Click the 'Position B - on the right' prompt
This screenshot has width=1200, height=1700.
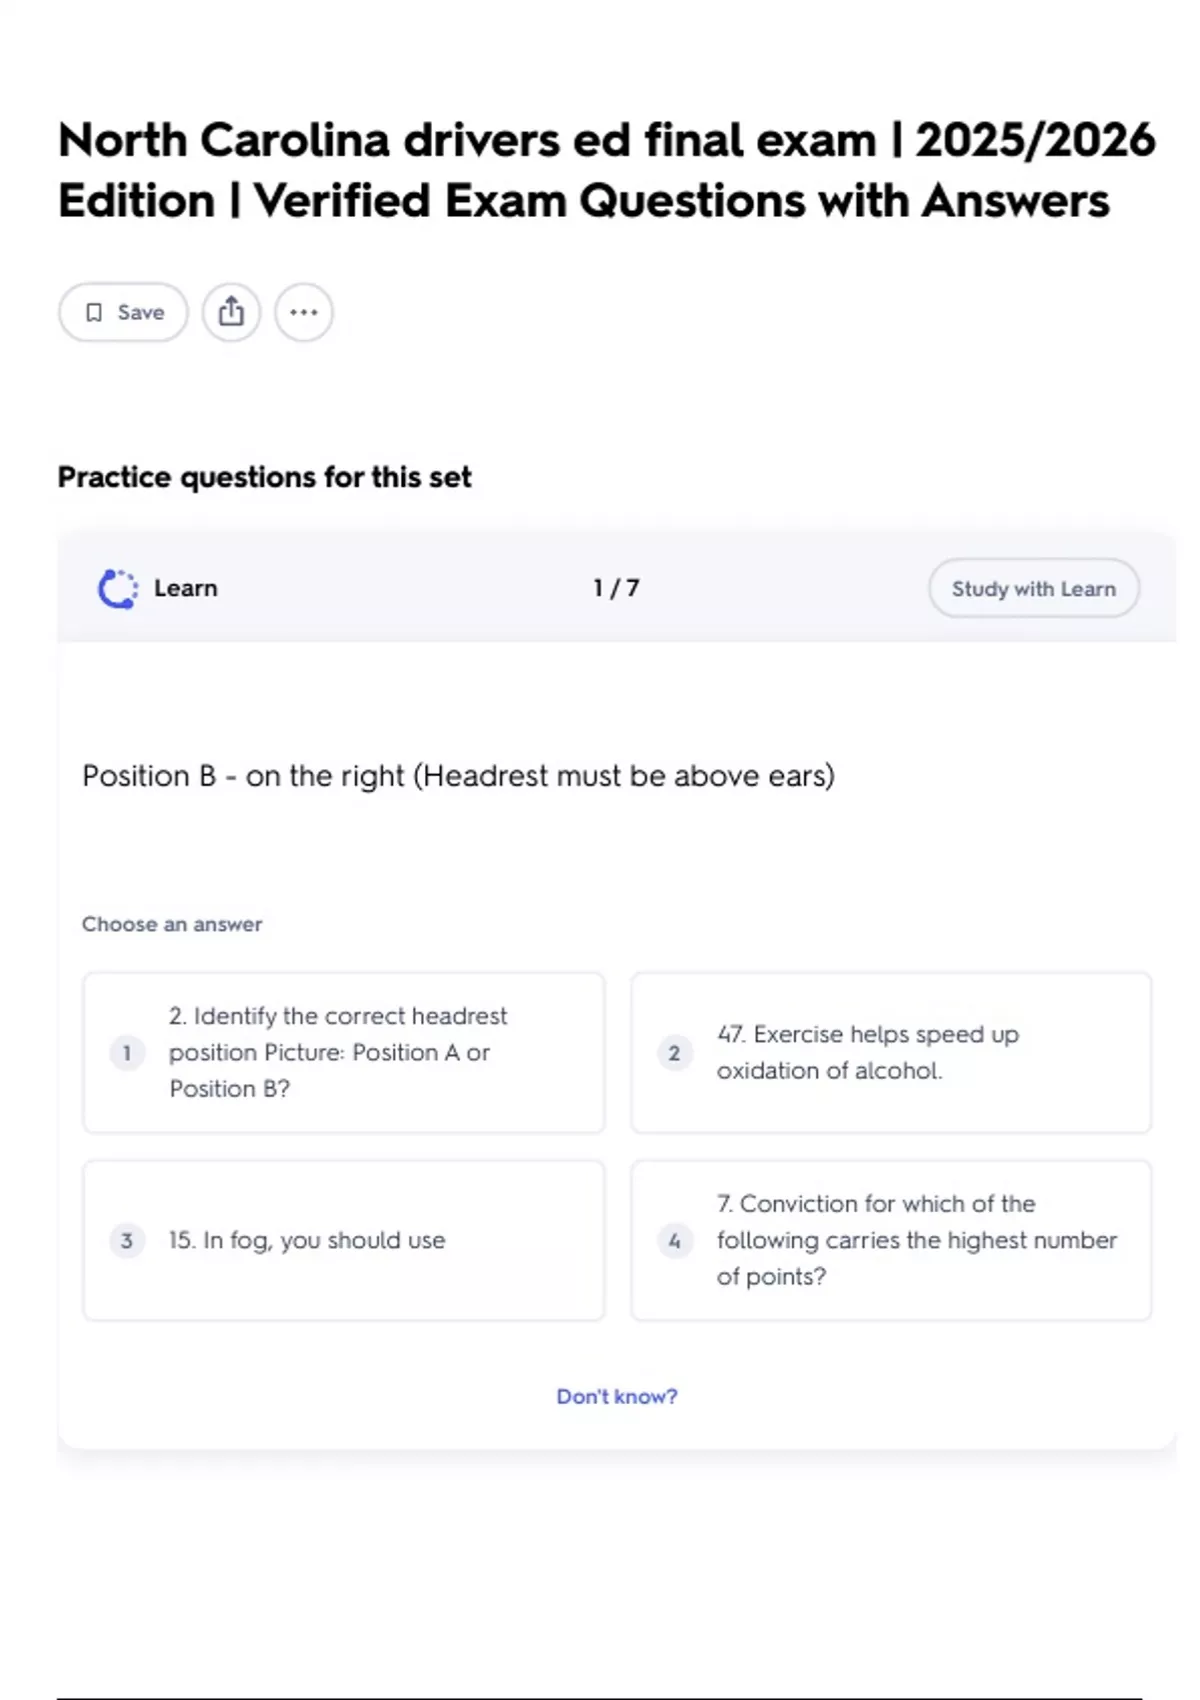[x=458, y=776]
